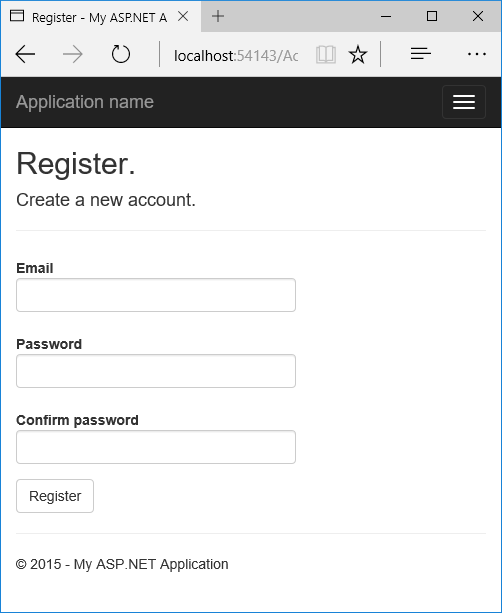Close the Register - My ASP.NET tab
The width and height of the screenshot is (502, 613).
click(183, 16)
